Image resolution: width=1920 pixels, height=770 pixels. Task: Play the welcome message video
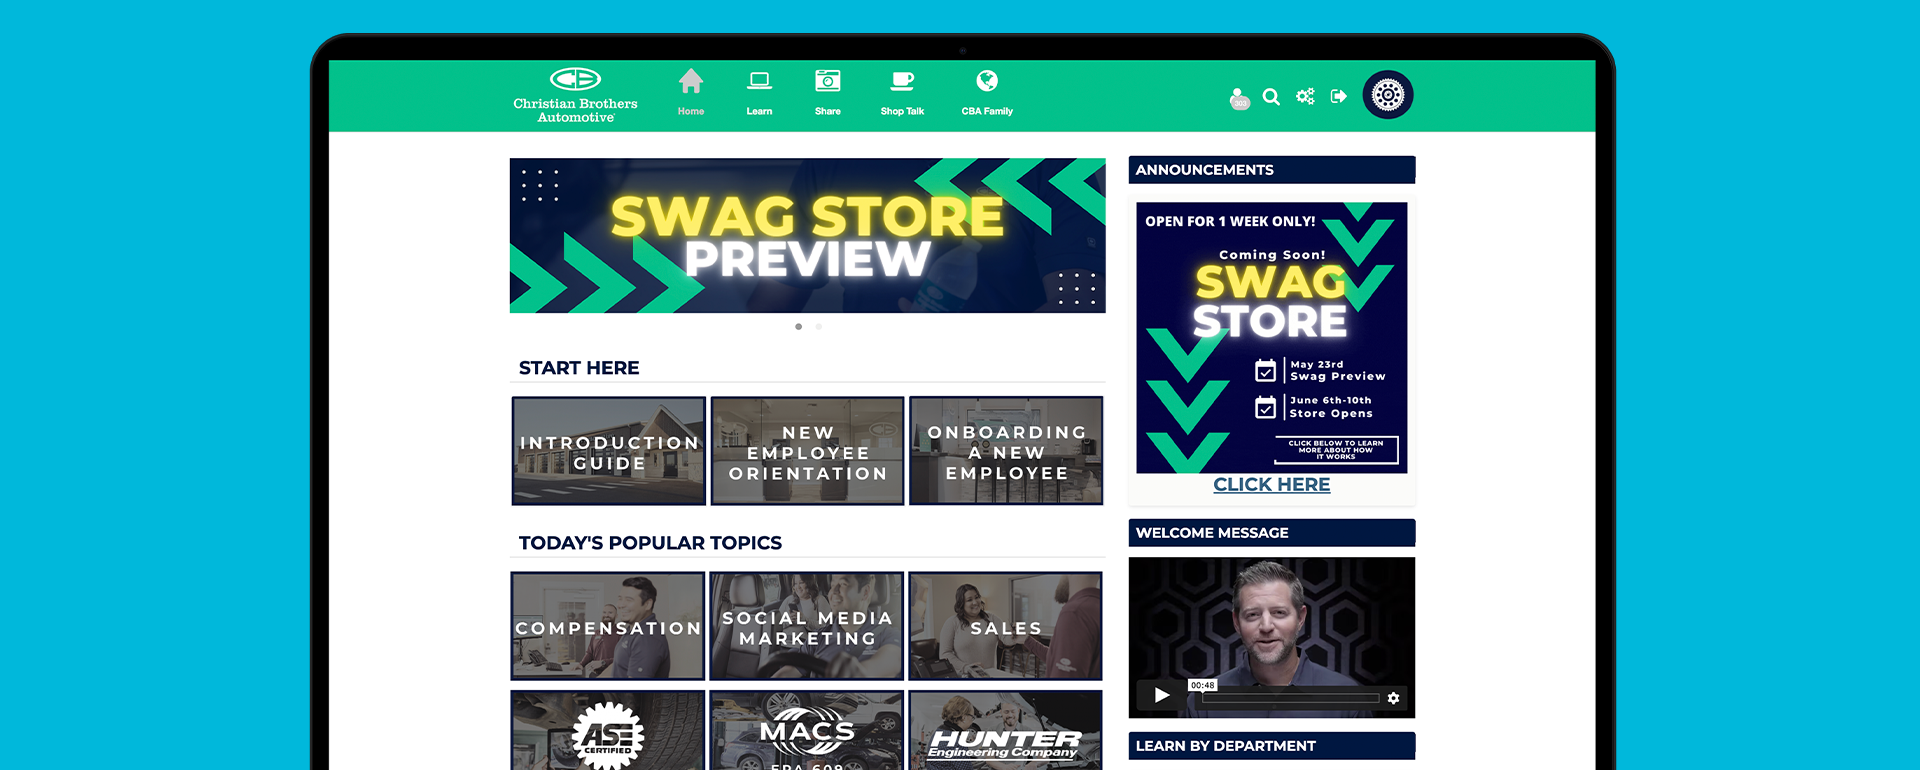point(1161,695)
